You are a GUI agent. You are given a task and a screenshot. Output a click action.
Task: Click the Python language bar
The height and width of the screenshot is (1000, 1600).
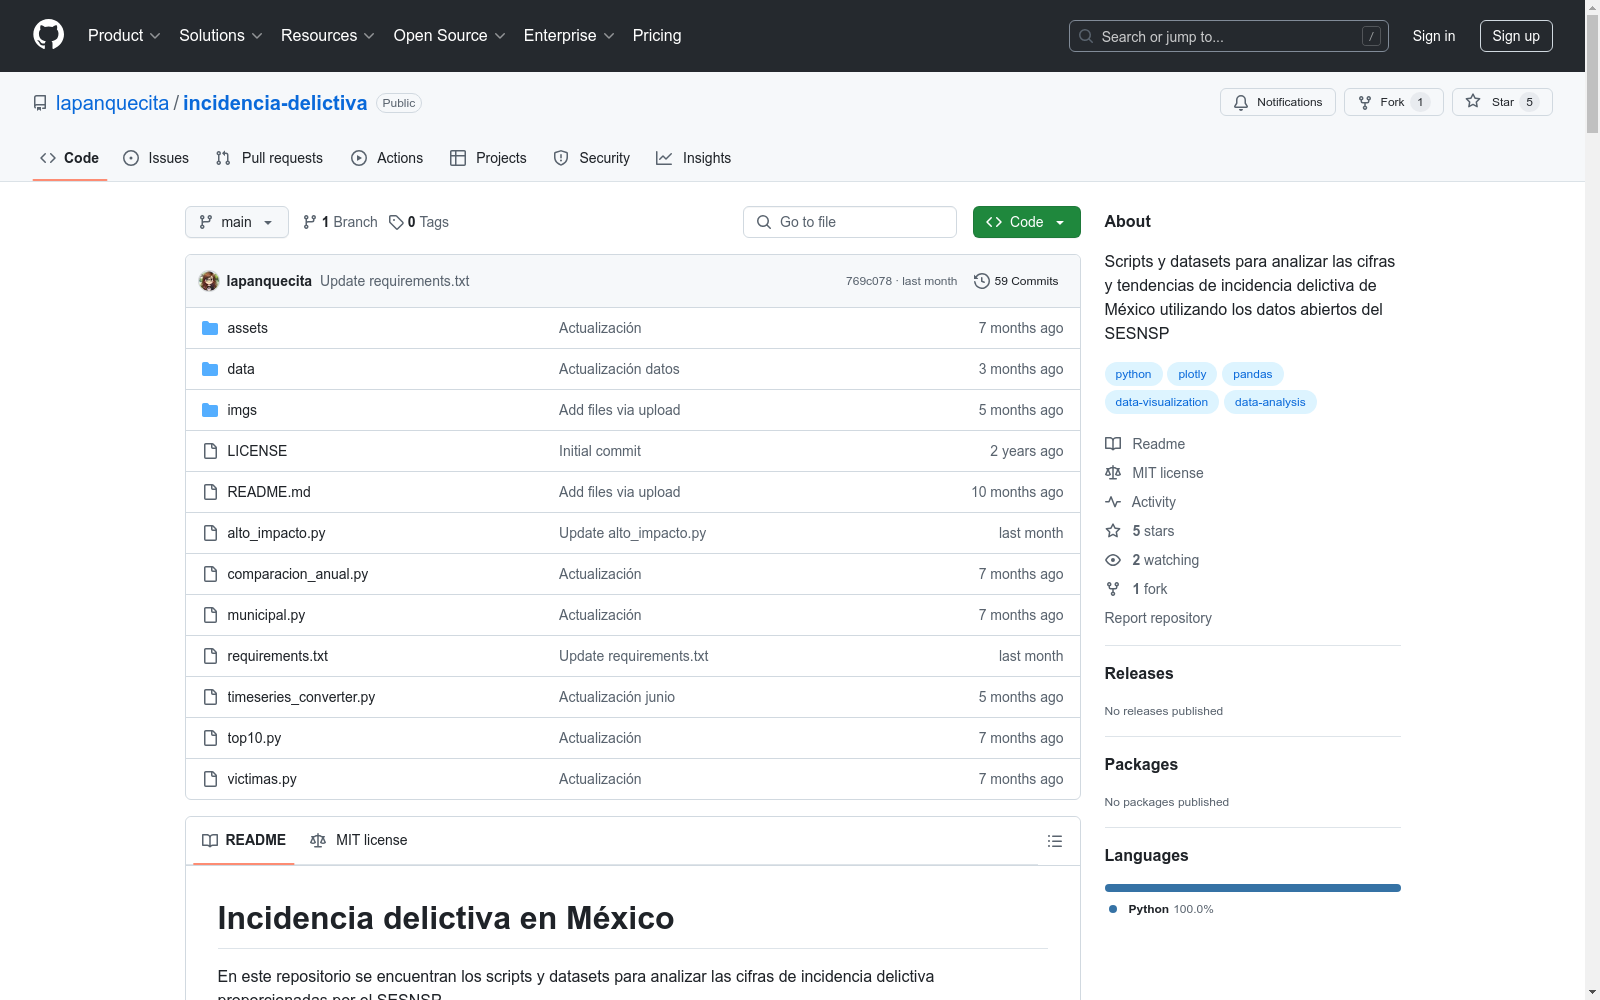click(x=1253, y=888)
